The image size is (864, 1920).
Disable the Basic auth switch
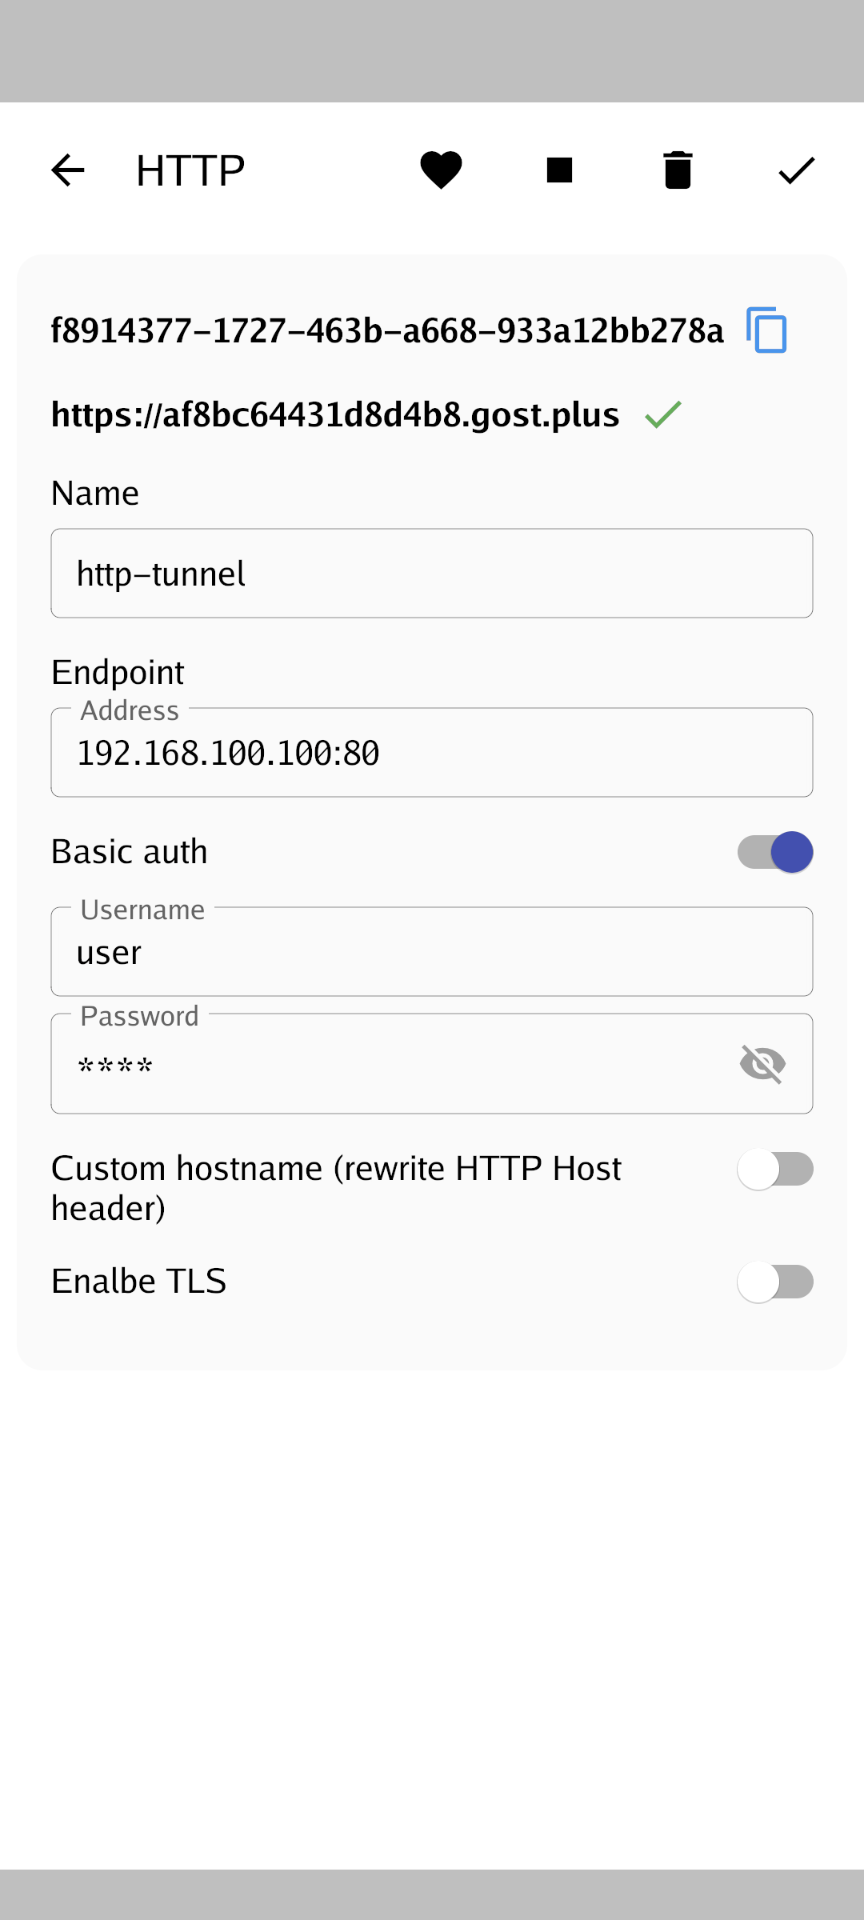click(x=775, y=852)
